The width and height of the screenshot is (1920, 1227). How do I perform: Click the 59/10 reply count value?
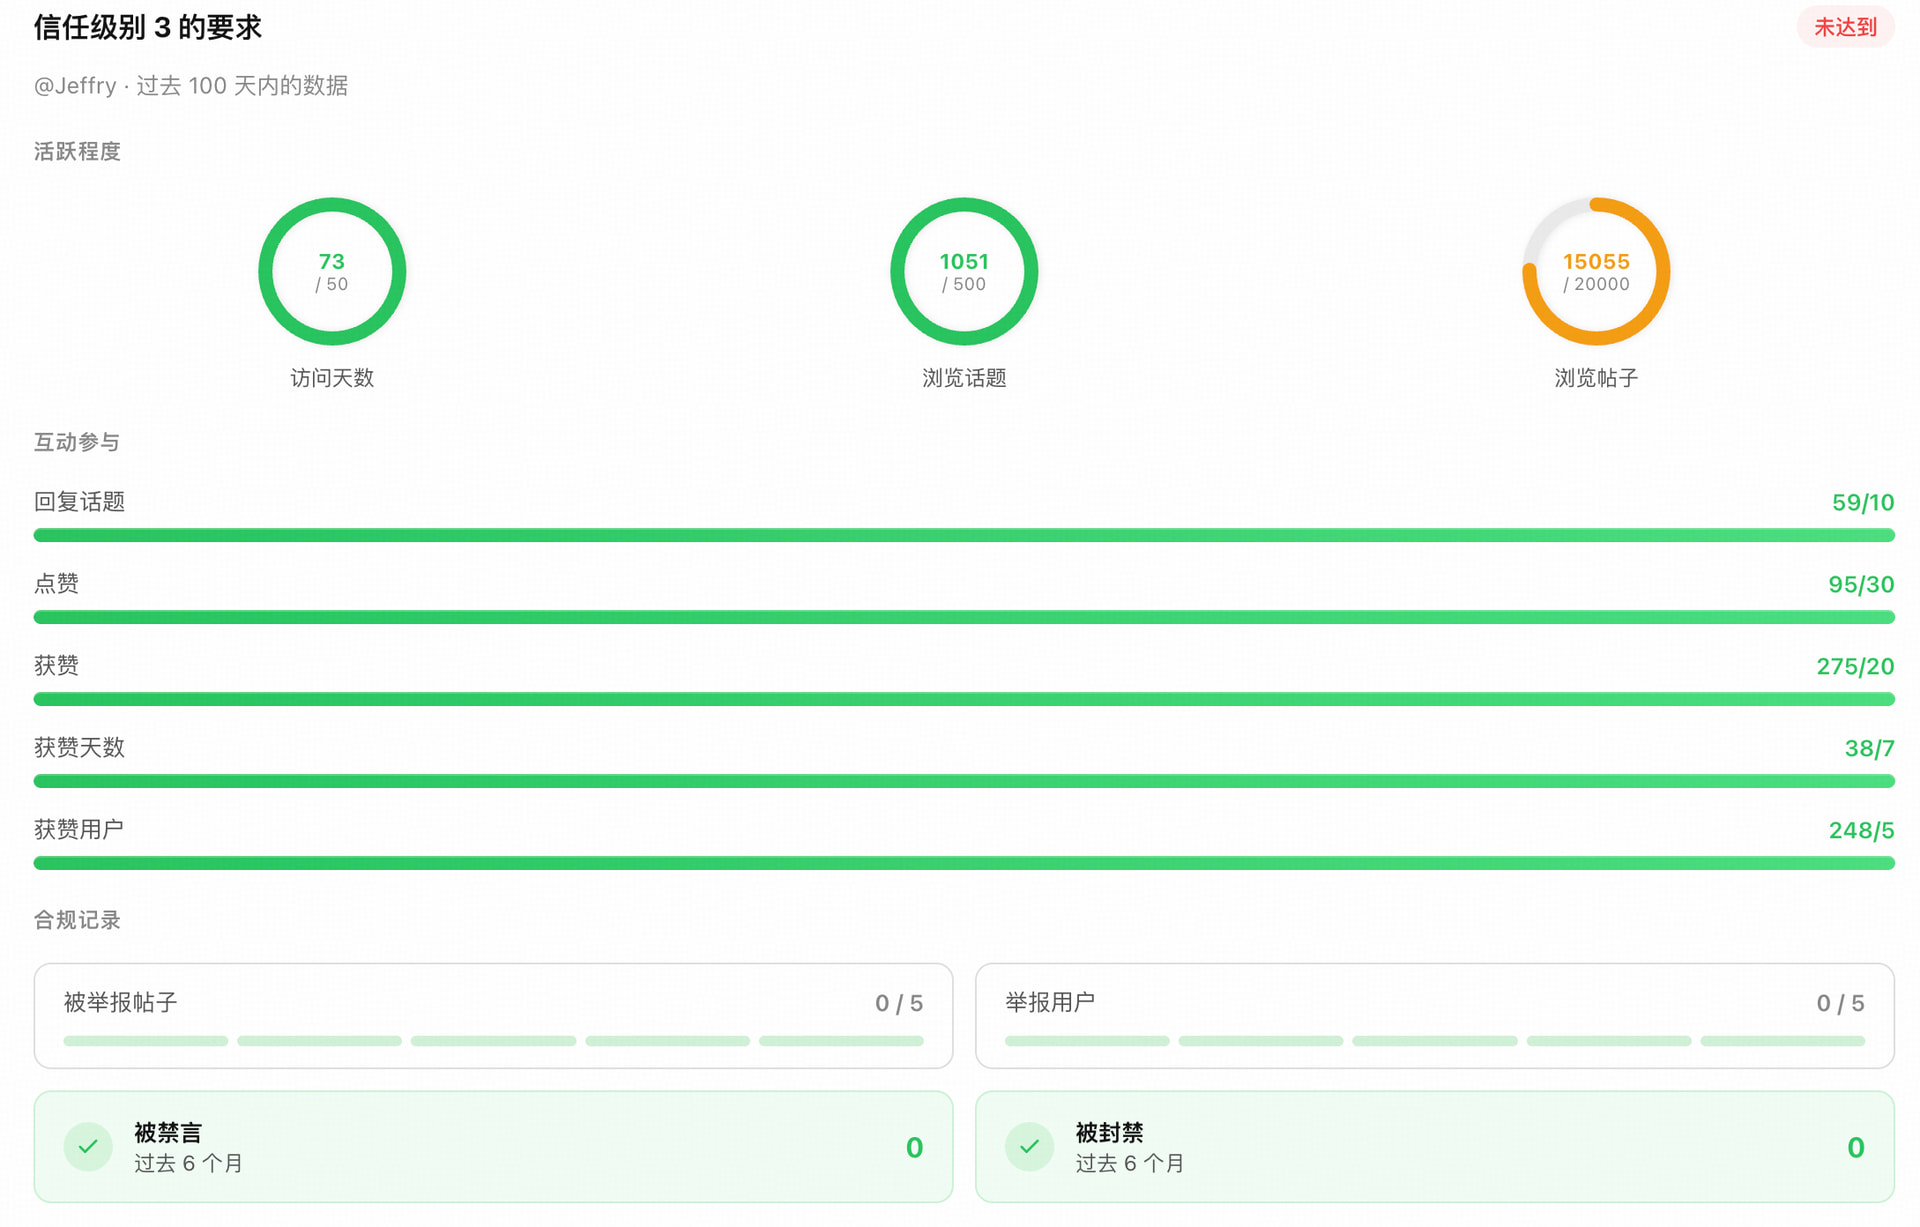point(1863,503)
